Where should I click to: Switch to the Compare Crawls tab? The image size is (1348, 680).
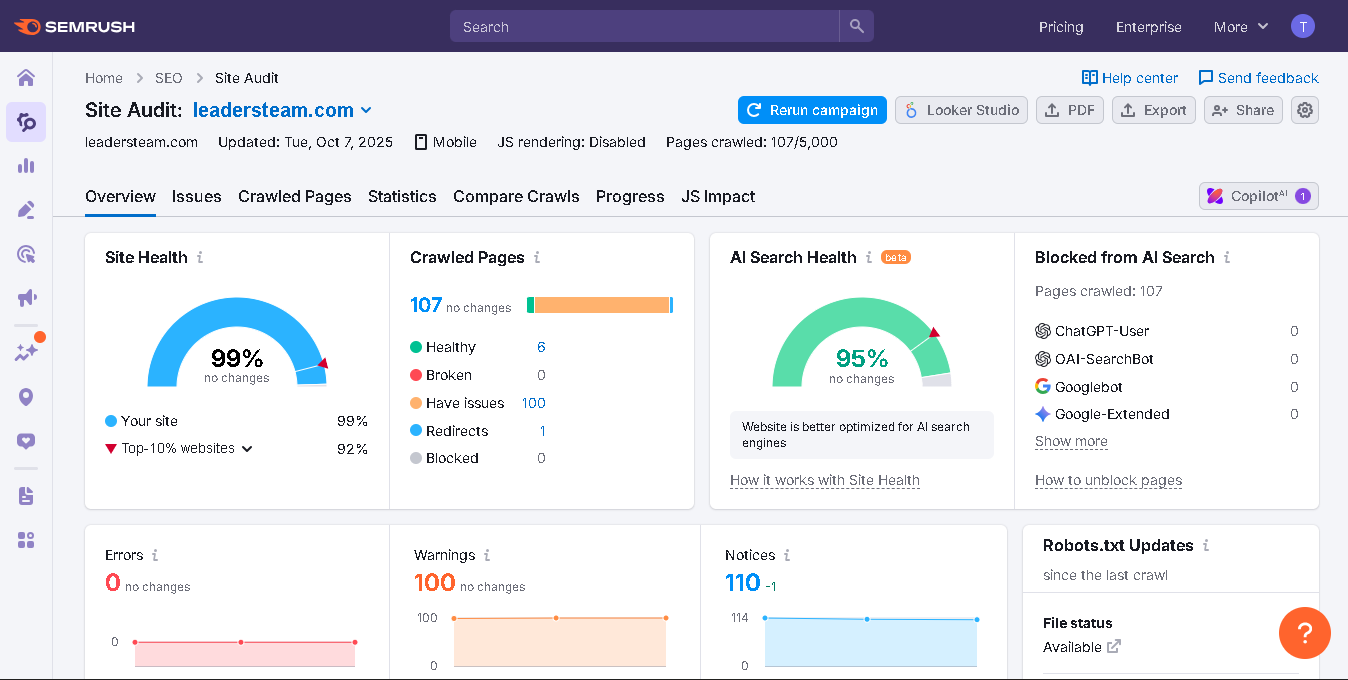pyautogui.click(x=516, y=197)
